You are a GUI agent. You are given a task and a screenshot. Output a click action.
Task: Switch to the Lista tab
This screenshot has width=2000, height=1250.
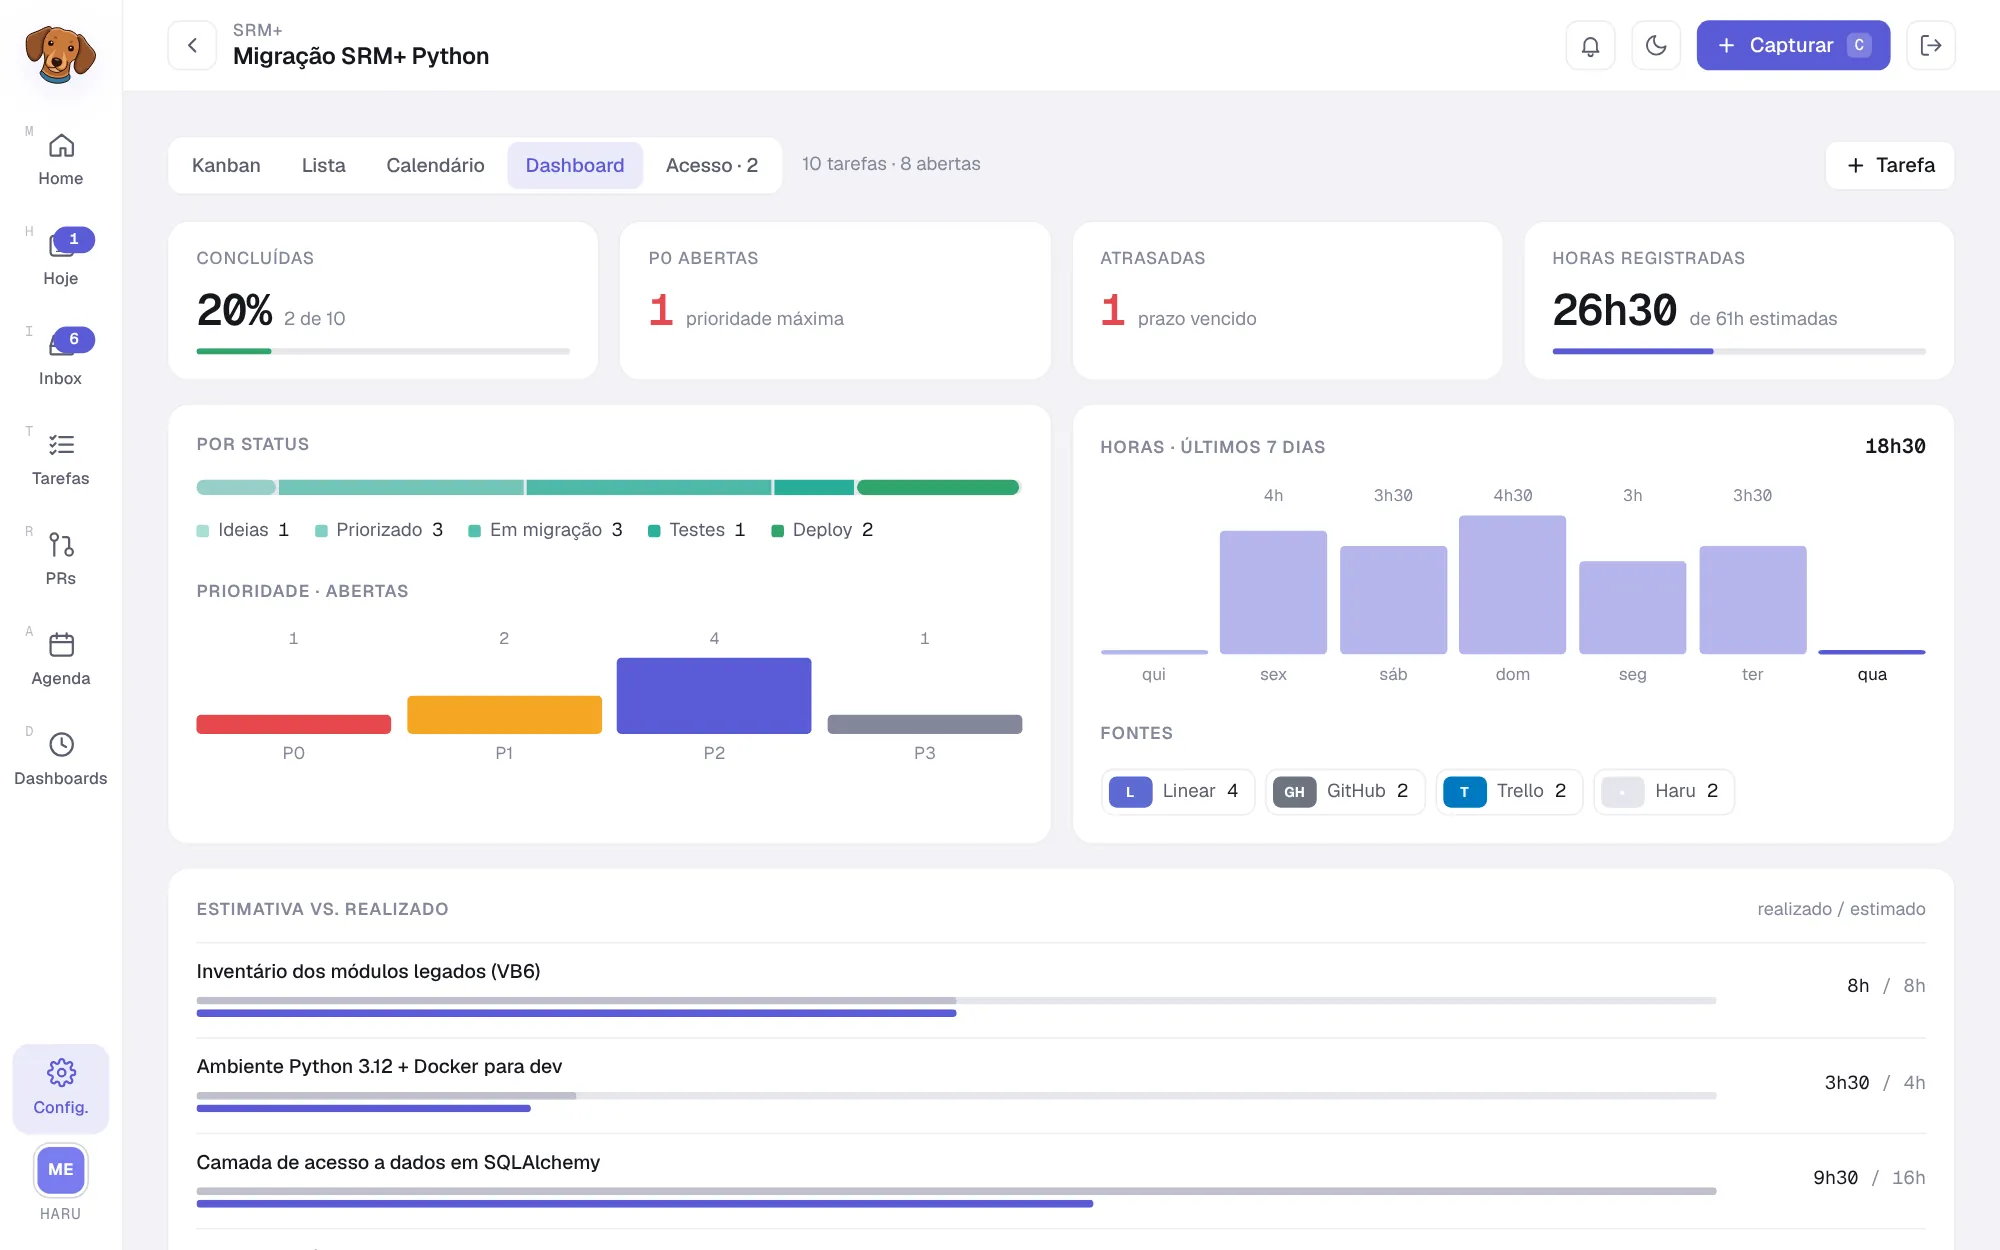point(324,165)
